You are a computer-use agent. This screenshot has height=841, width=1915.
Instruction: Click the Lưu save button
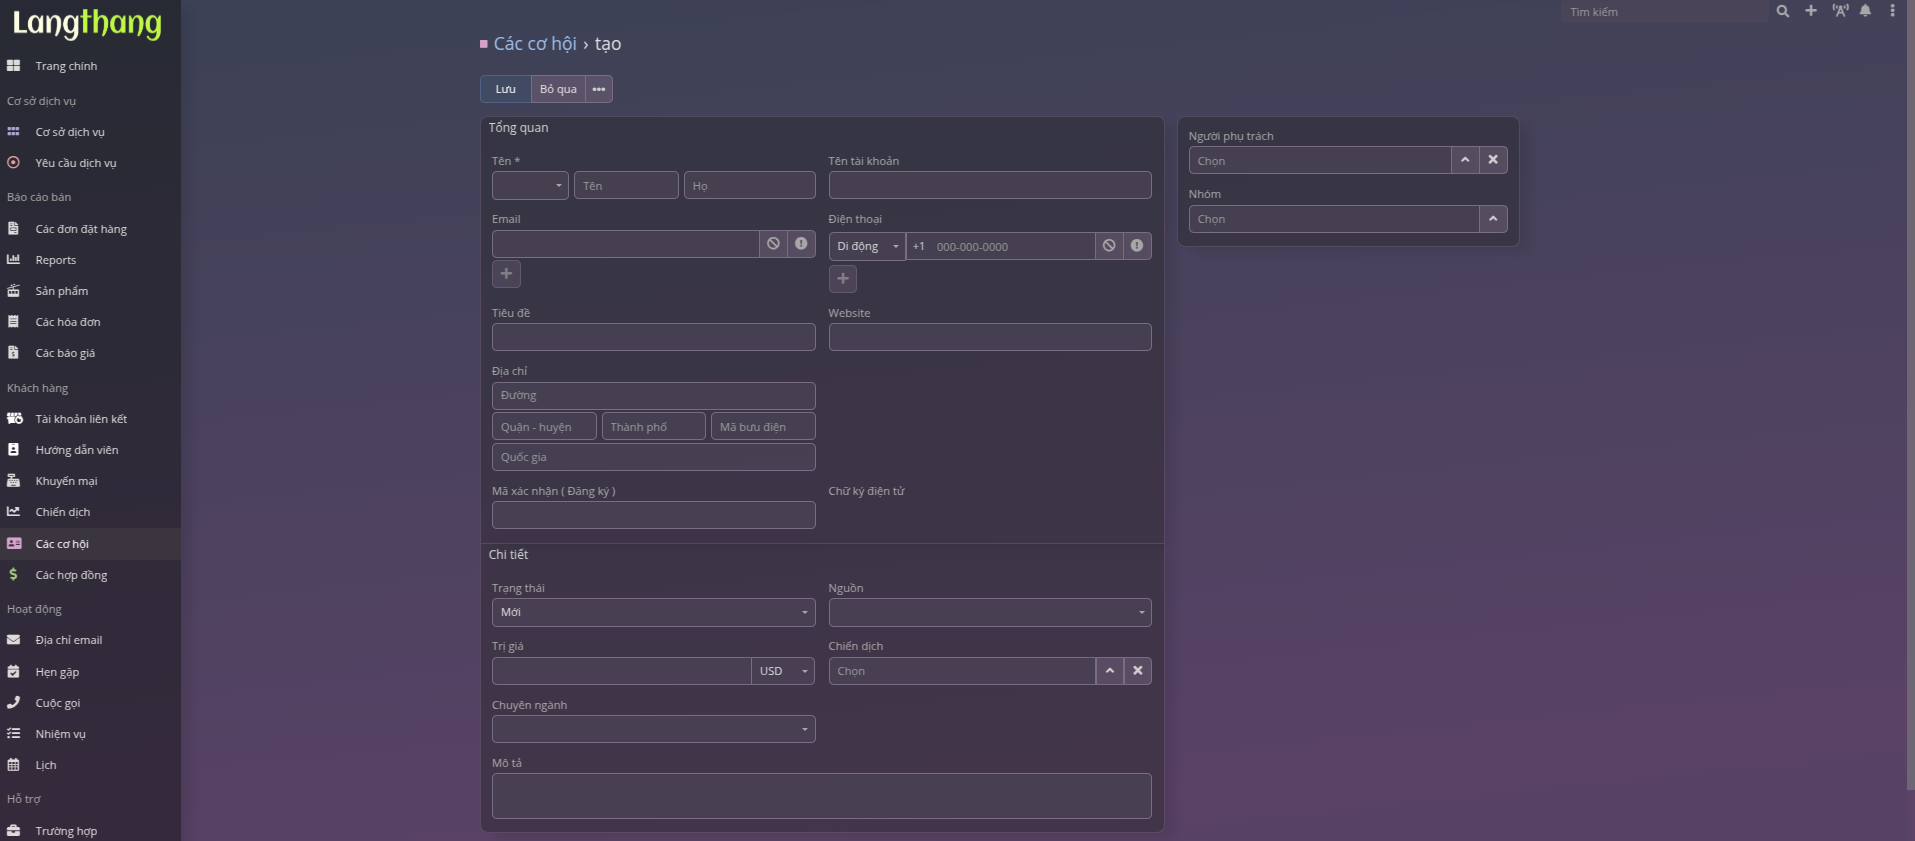pyautogui.click(x=506, y=89)
